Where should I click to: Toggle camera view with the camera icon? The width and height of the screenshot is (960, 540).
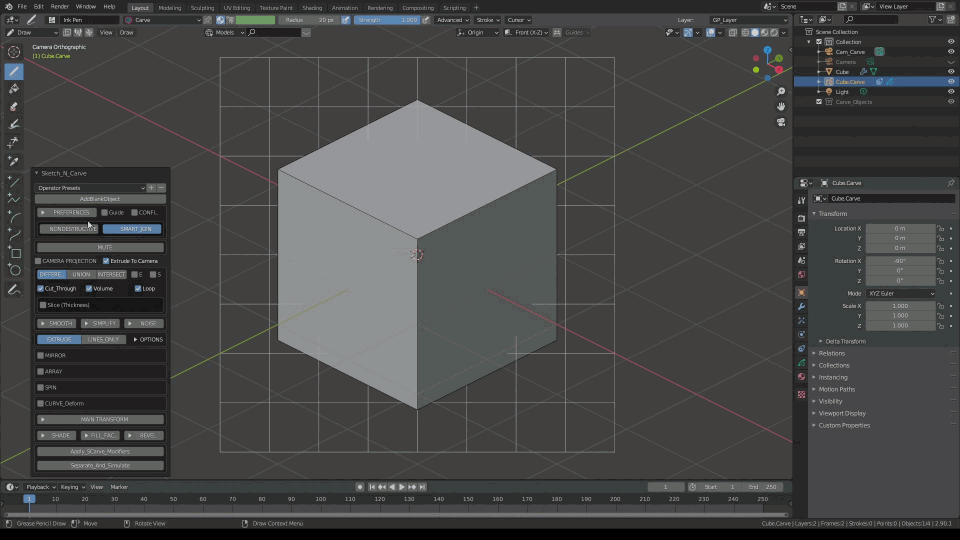[x=781, y=122]
